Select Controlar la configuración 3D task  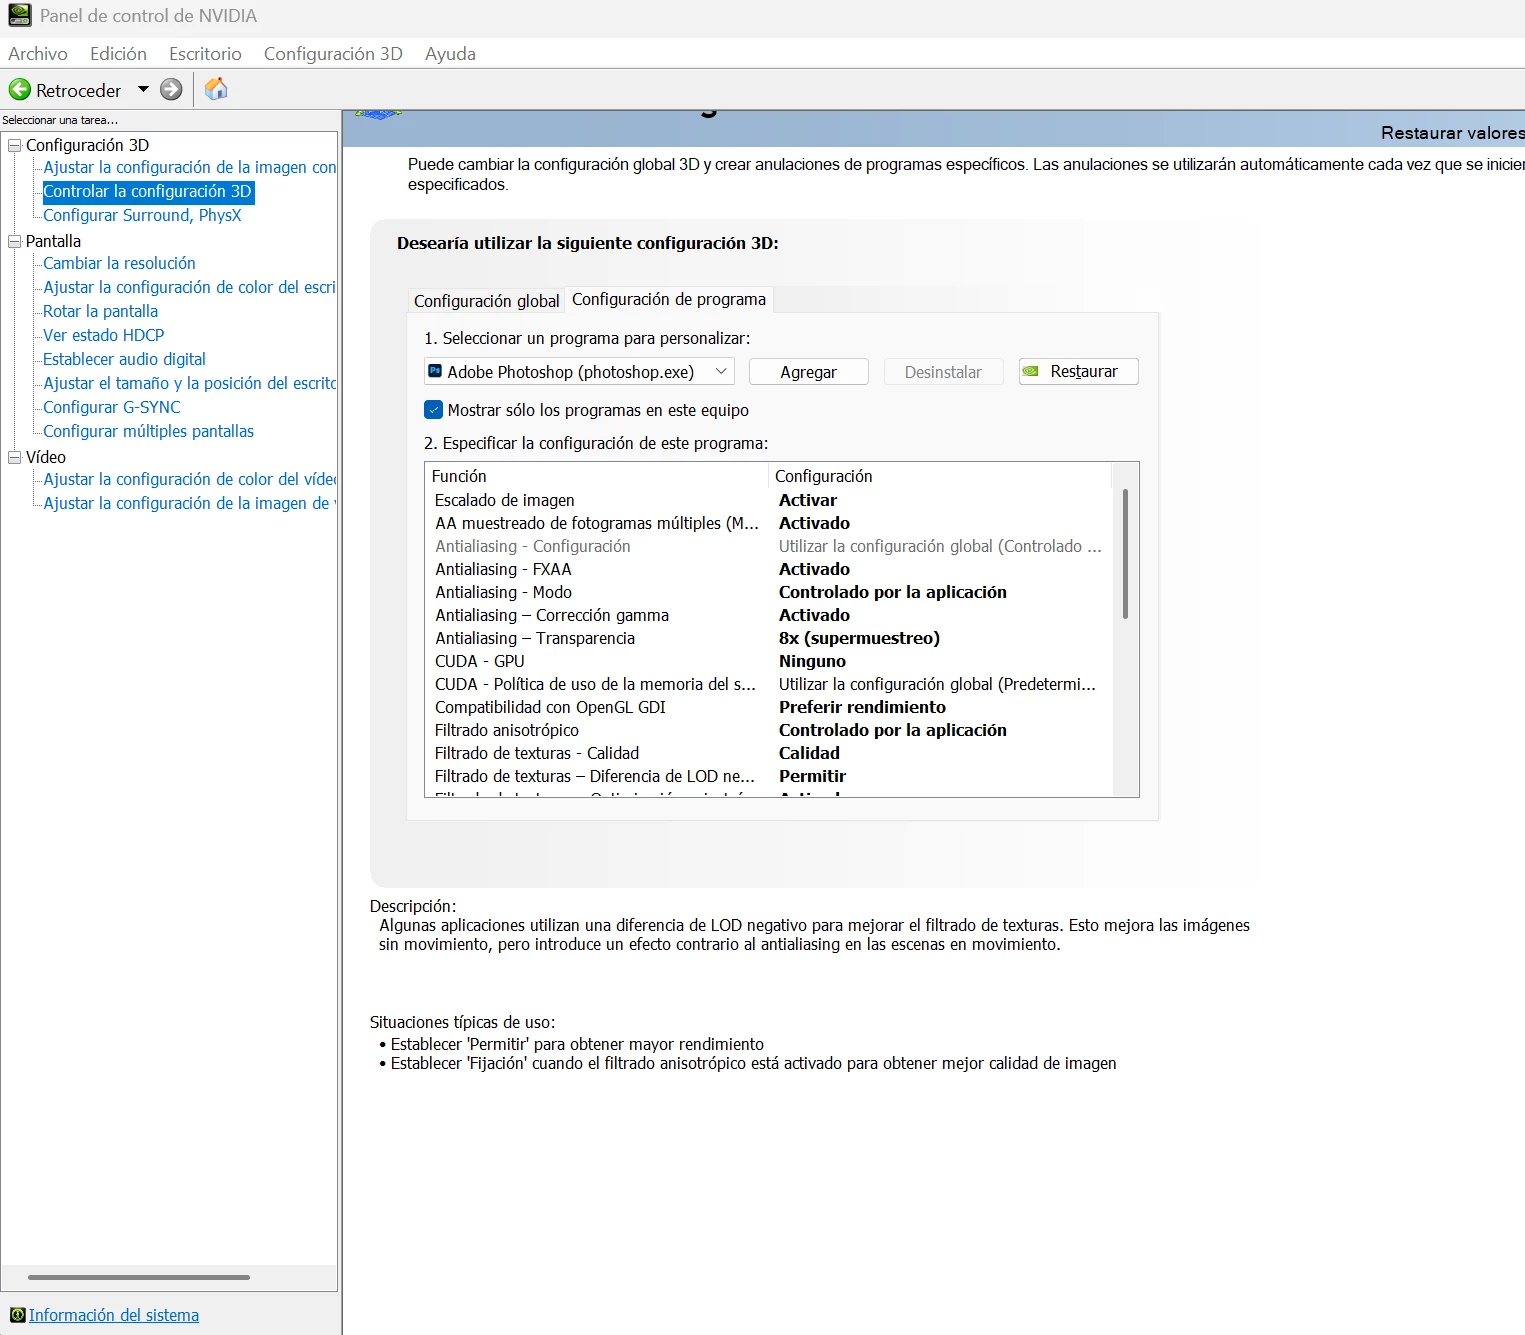pyautogui.click(x=148, y=191)
